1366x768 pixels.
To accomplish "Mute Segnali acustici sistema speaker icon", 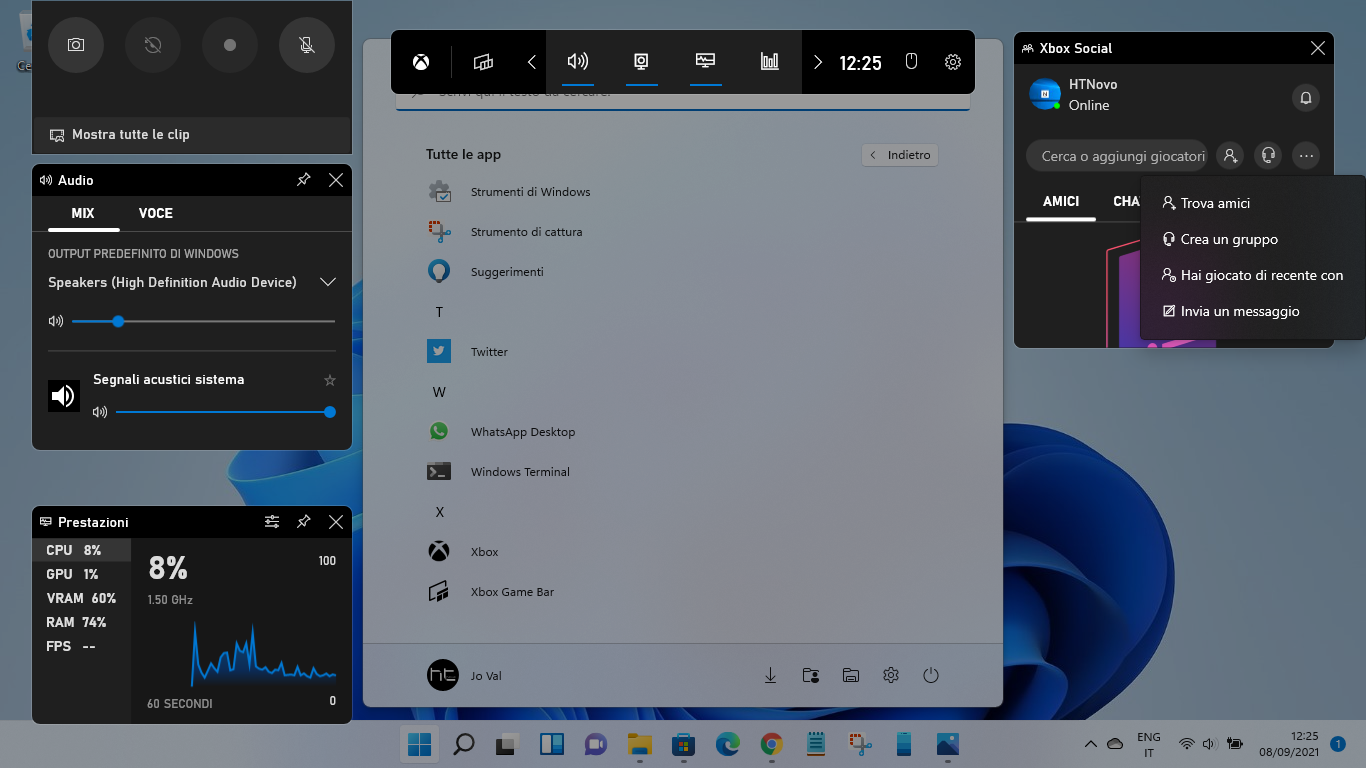I will pos(100,412).
